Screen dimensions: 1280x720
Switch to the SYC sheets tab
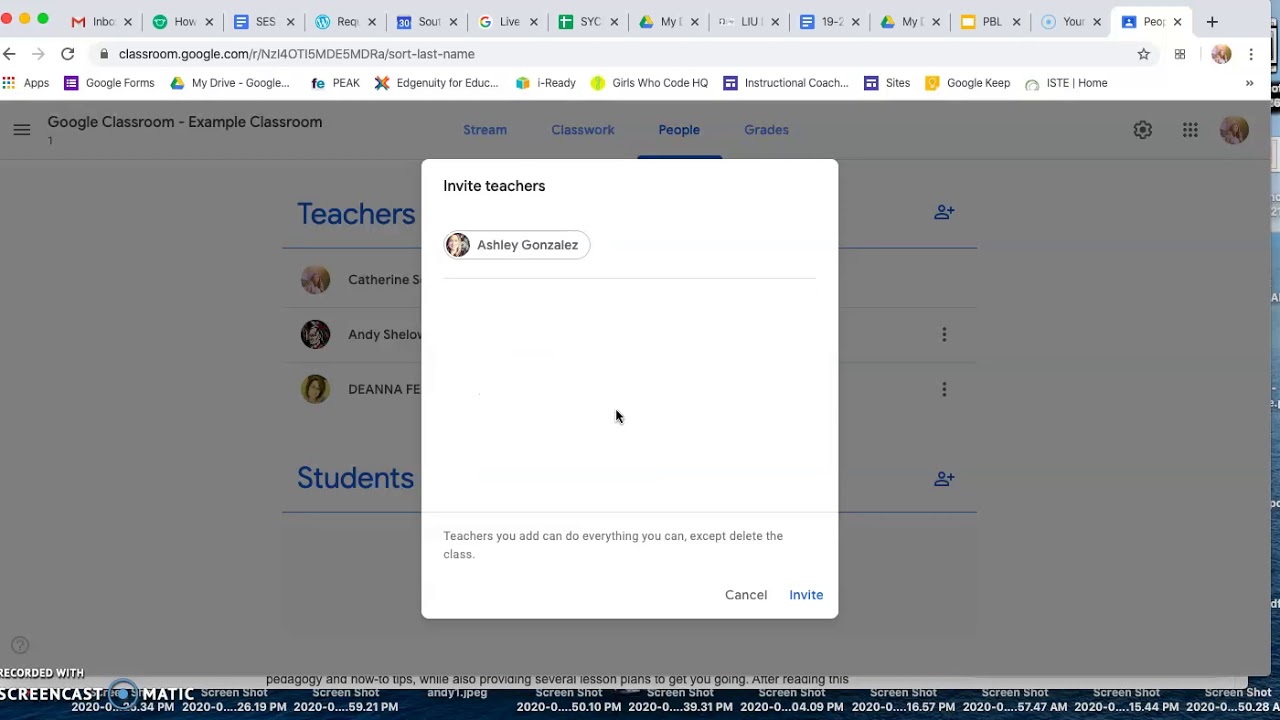(589, 21)
